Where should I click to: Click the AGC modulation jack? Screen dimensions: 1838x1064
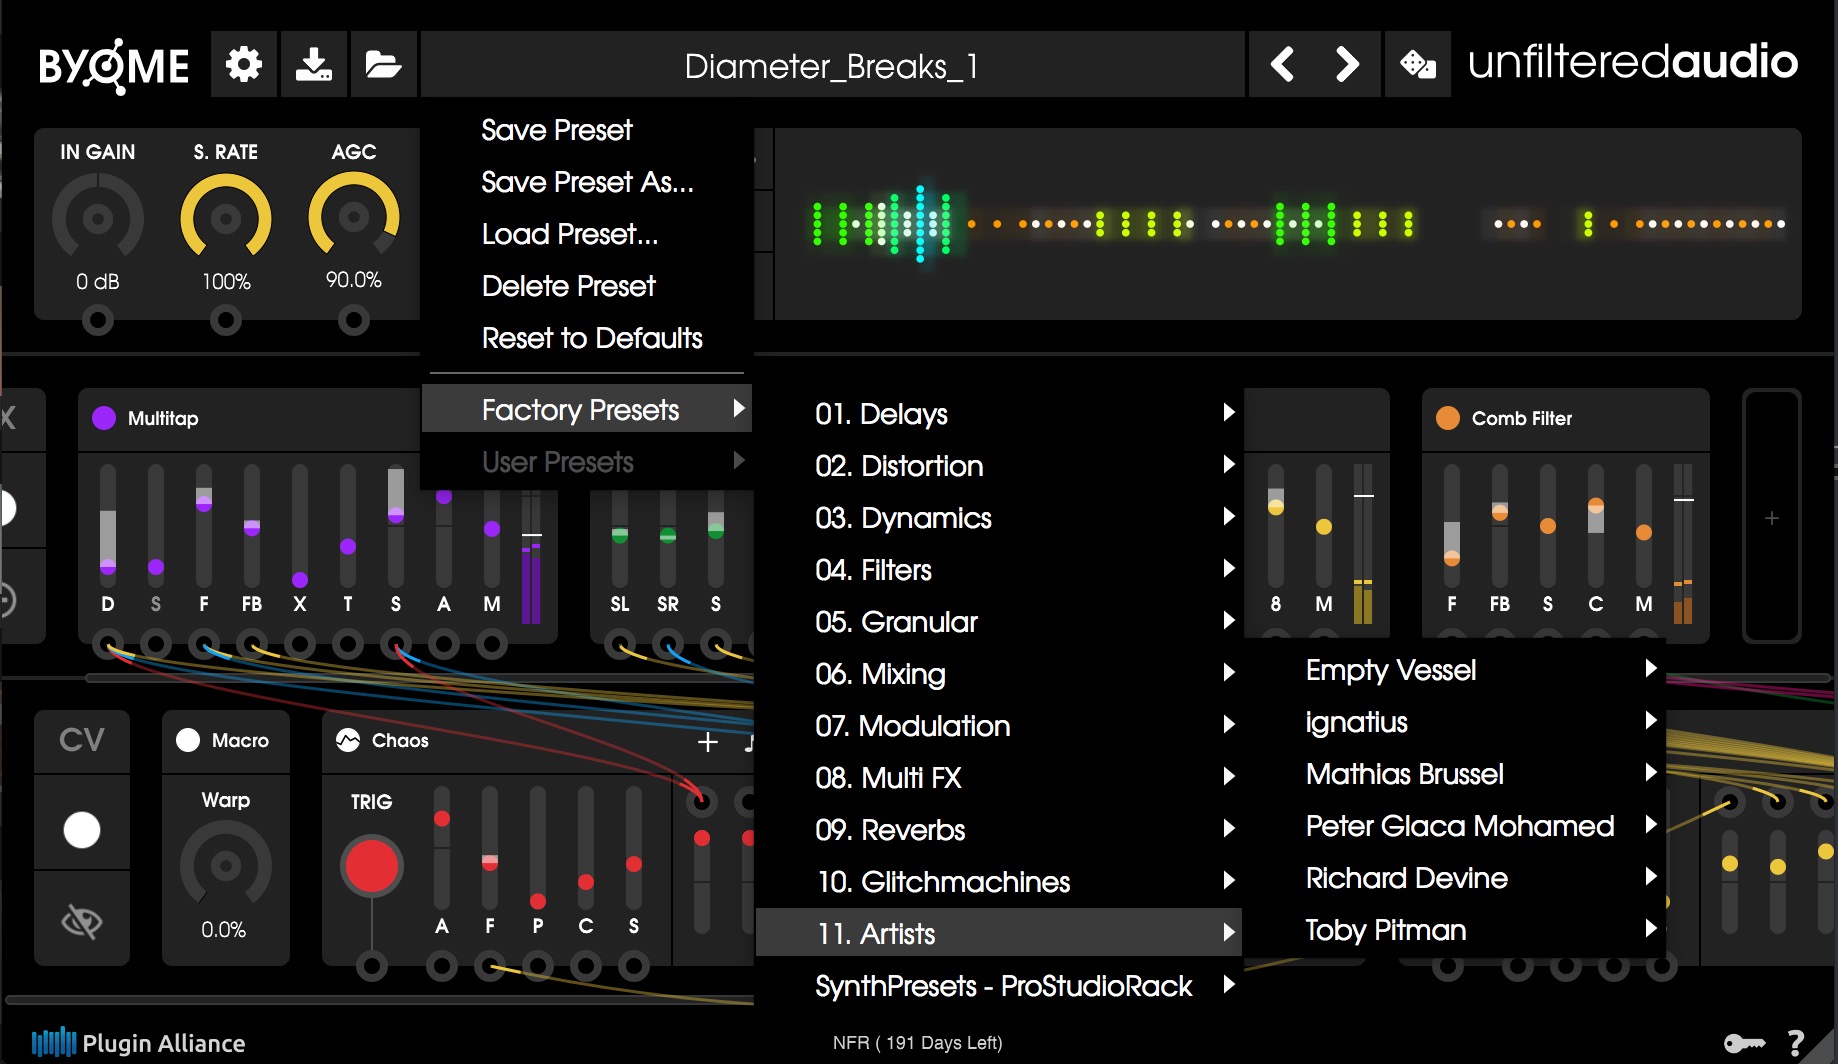(x=353, y=320)
